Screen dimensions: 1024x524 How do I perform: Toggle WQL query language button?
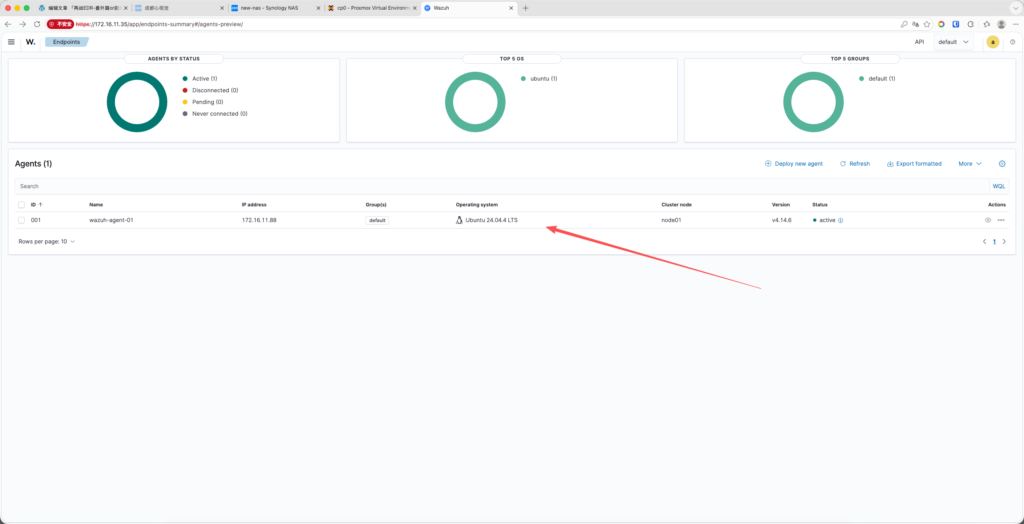tap(999, 186)
